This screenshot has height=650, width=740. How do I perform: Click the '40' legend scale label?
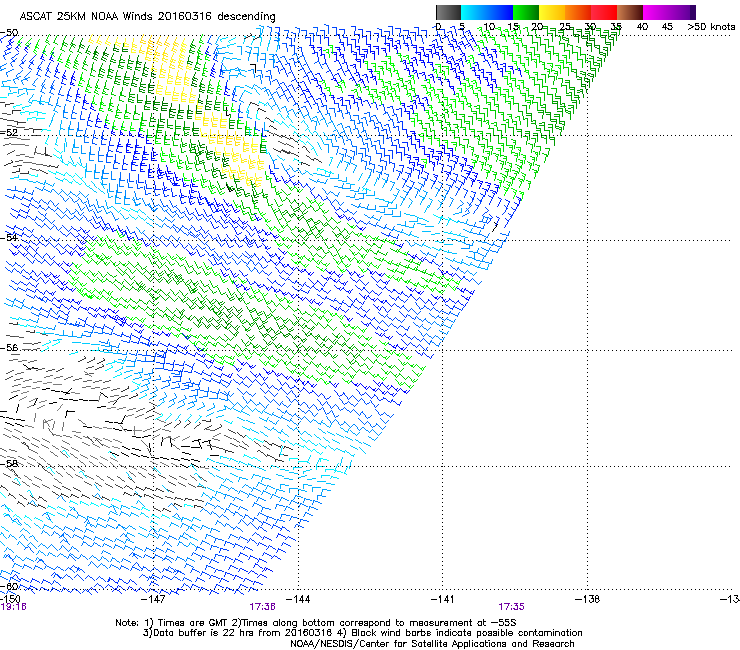click(x=642, y=26)
